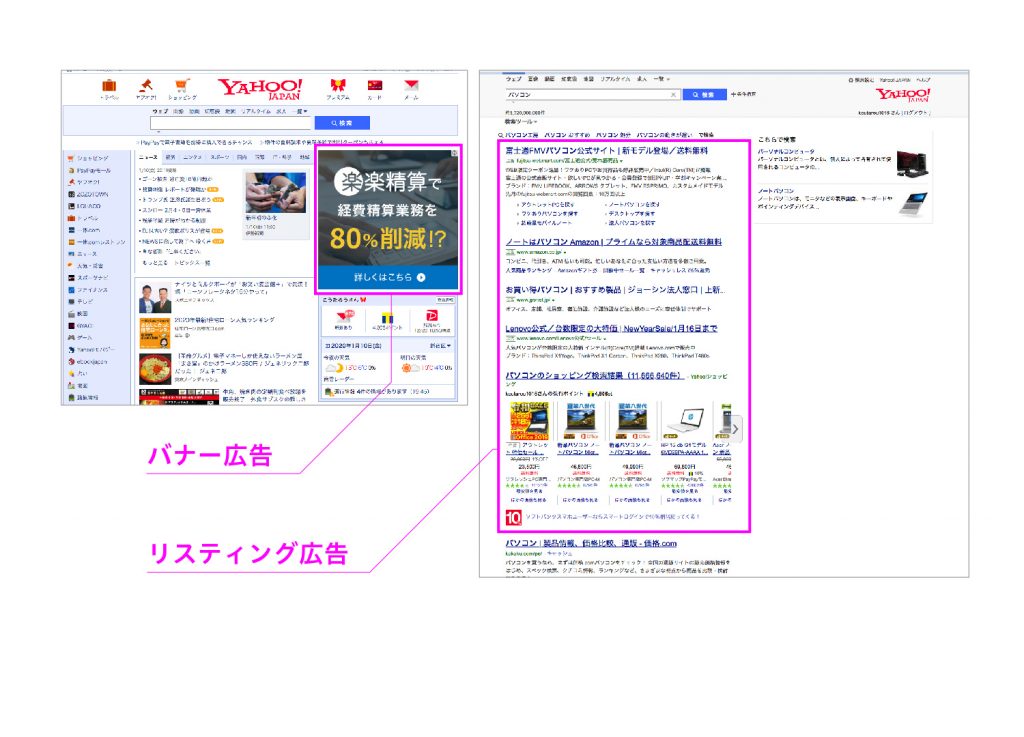Screen dimensions: 1024x737
Task: Open the メール envelope icon in header
Action: (411, 86)
